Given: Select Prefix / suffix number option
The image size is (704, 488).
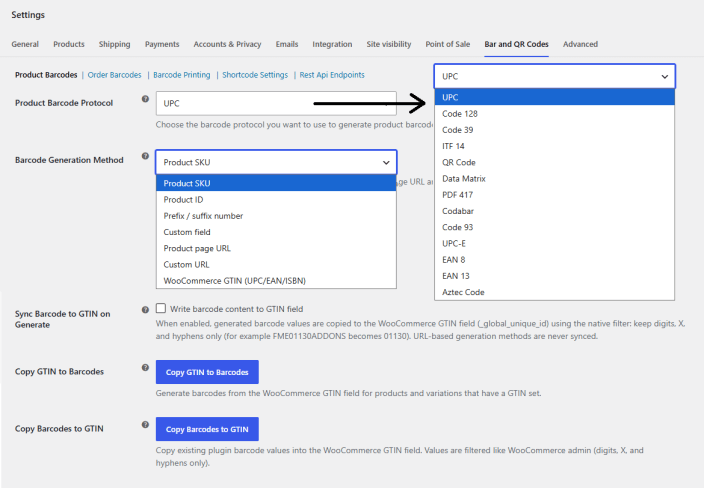Looking at the screenshot, I should click(276, 215).
